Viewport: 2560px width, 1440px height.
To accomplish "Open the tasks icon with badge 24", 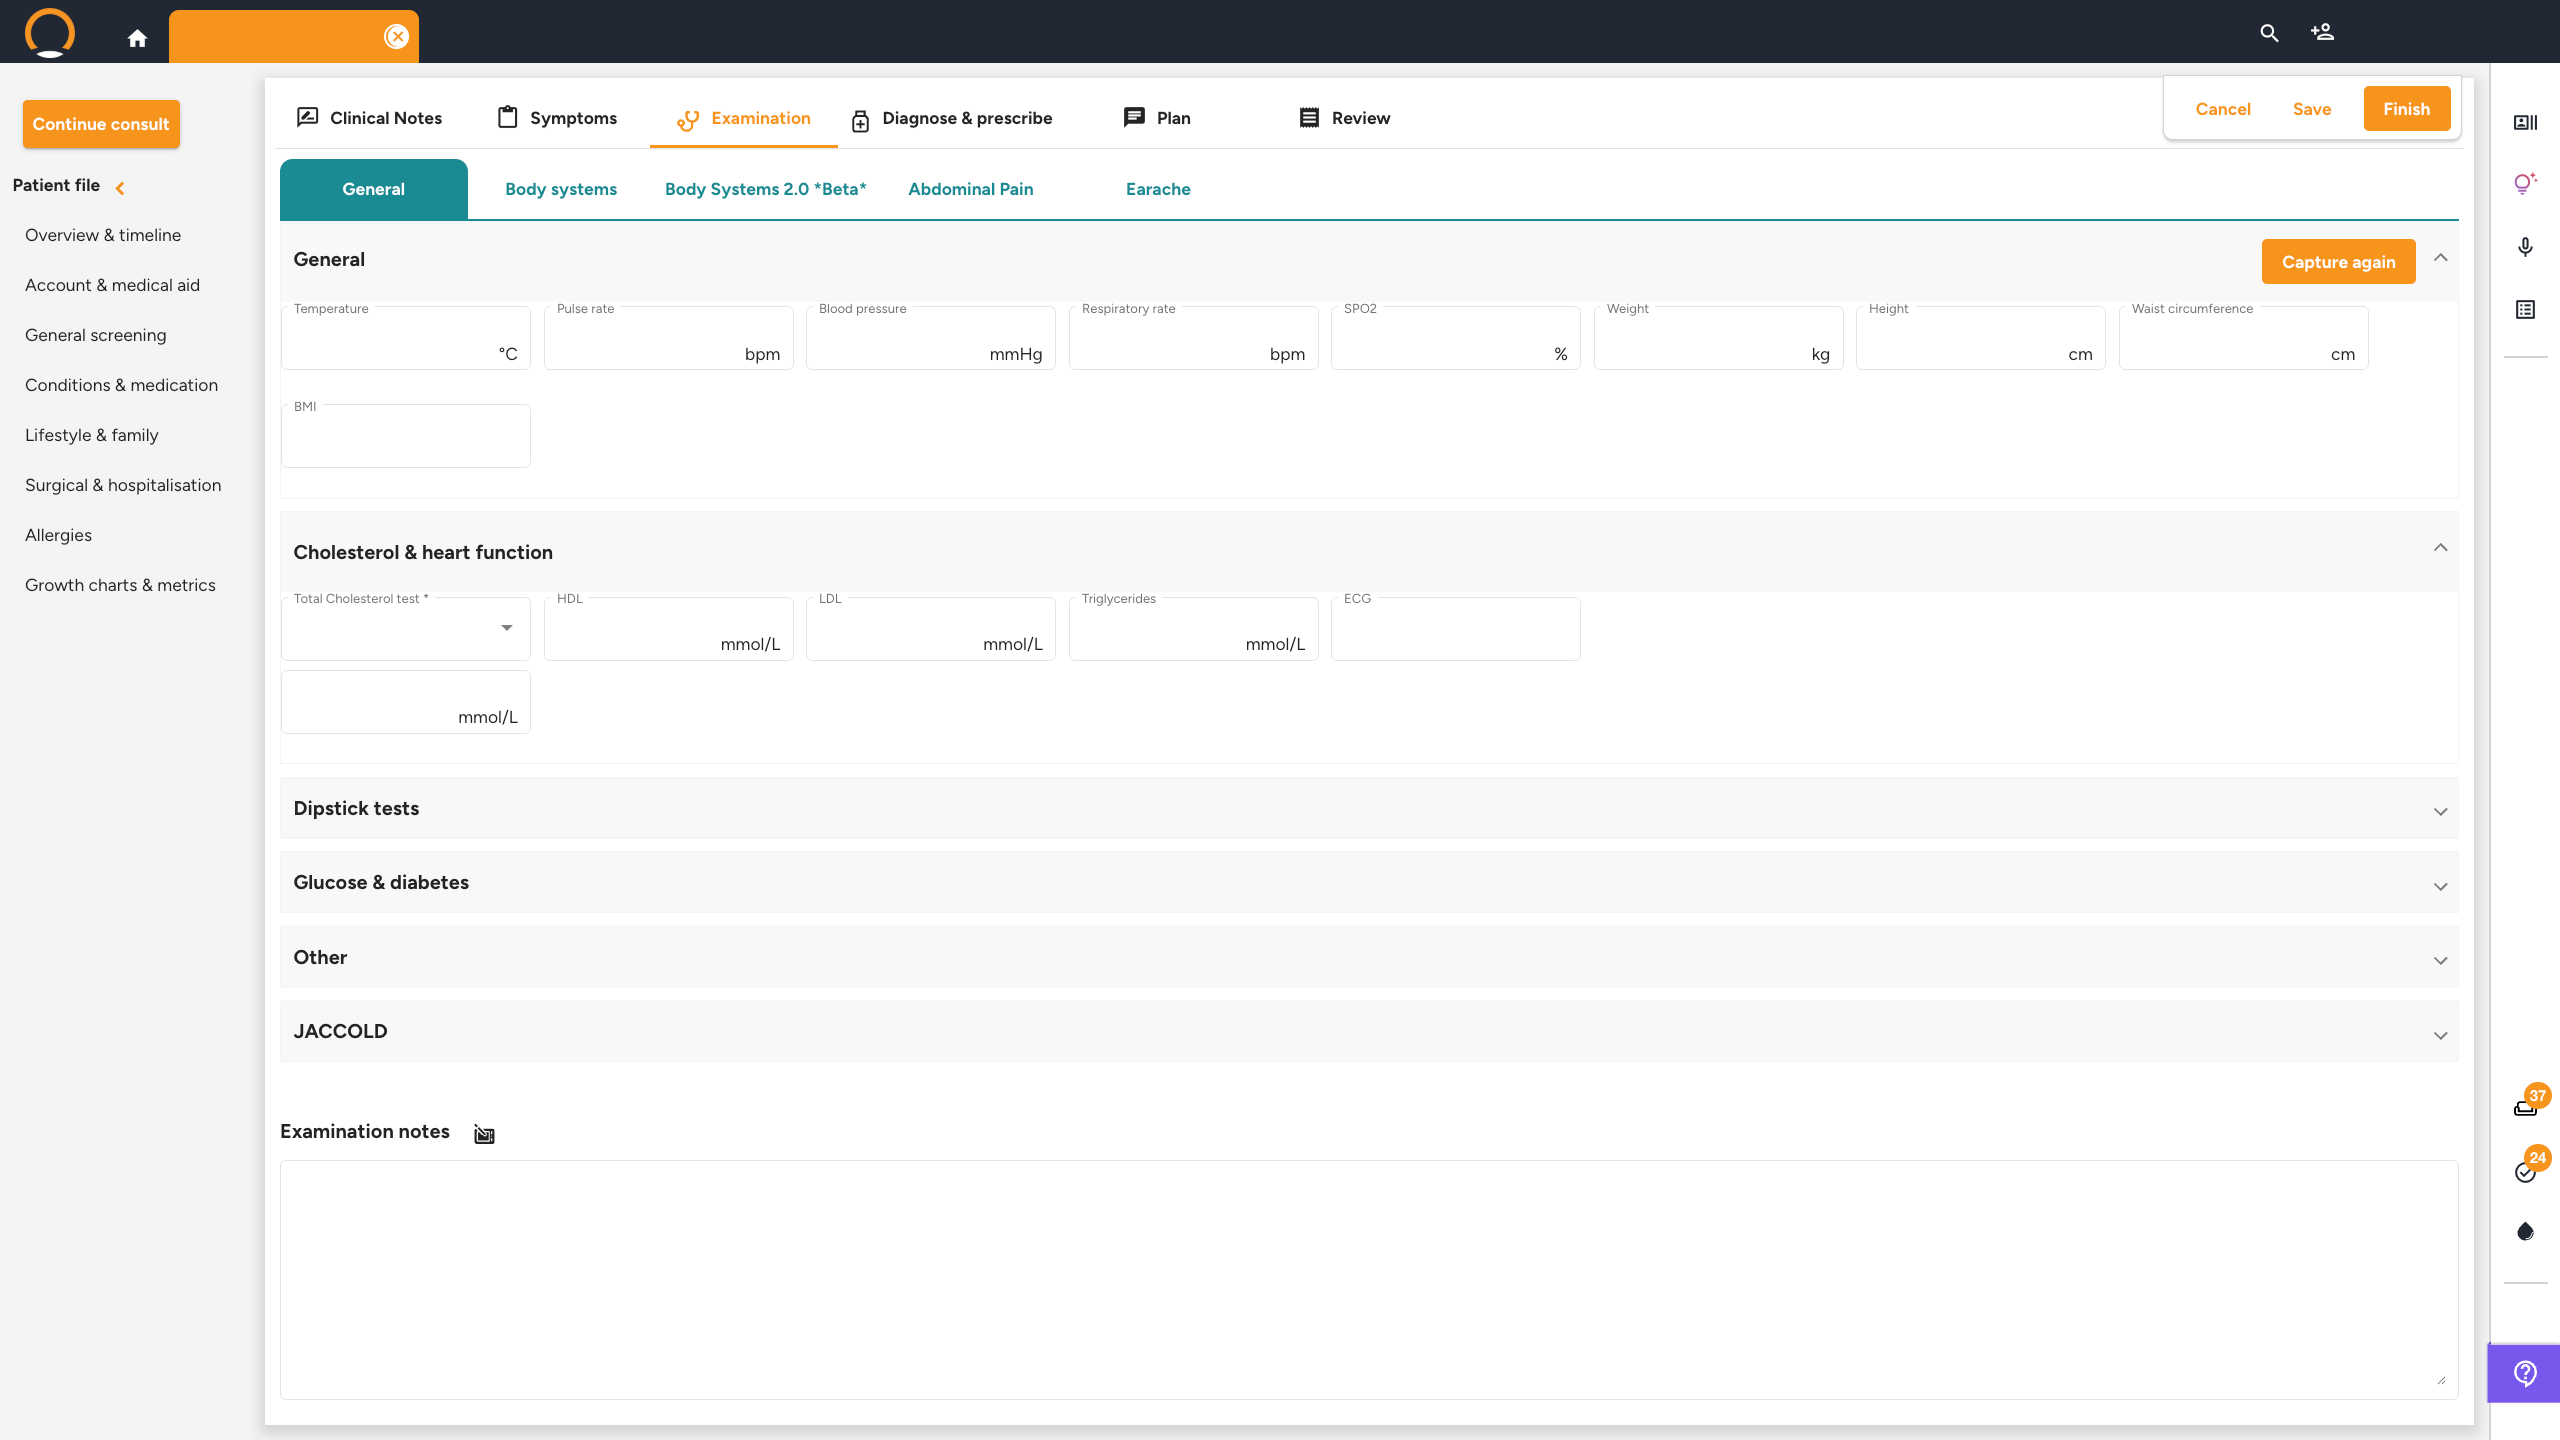I will pos(2526,1171).
